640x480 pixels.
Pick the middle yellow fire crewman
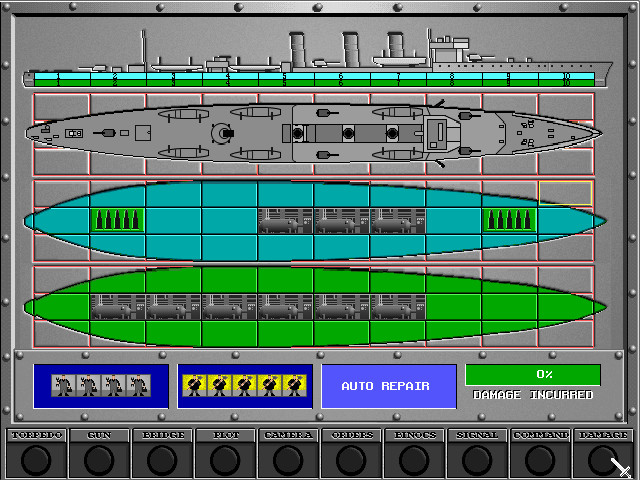[244, 385]
